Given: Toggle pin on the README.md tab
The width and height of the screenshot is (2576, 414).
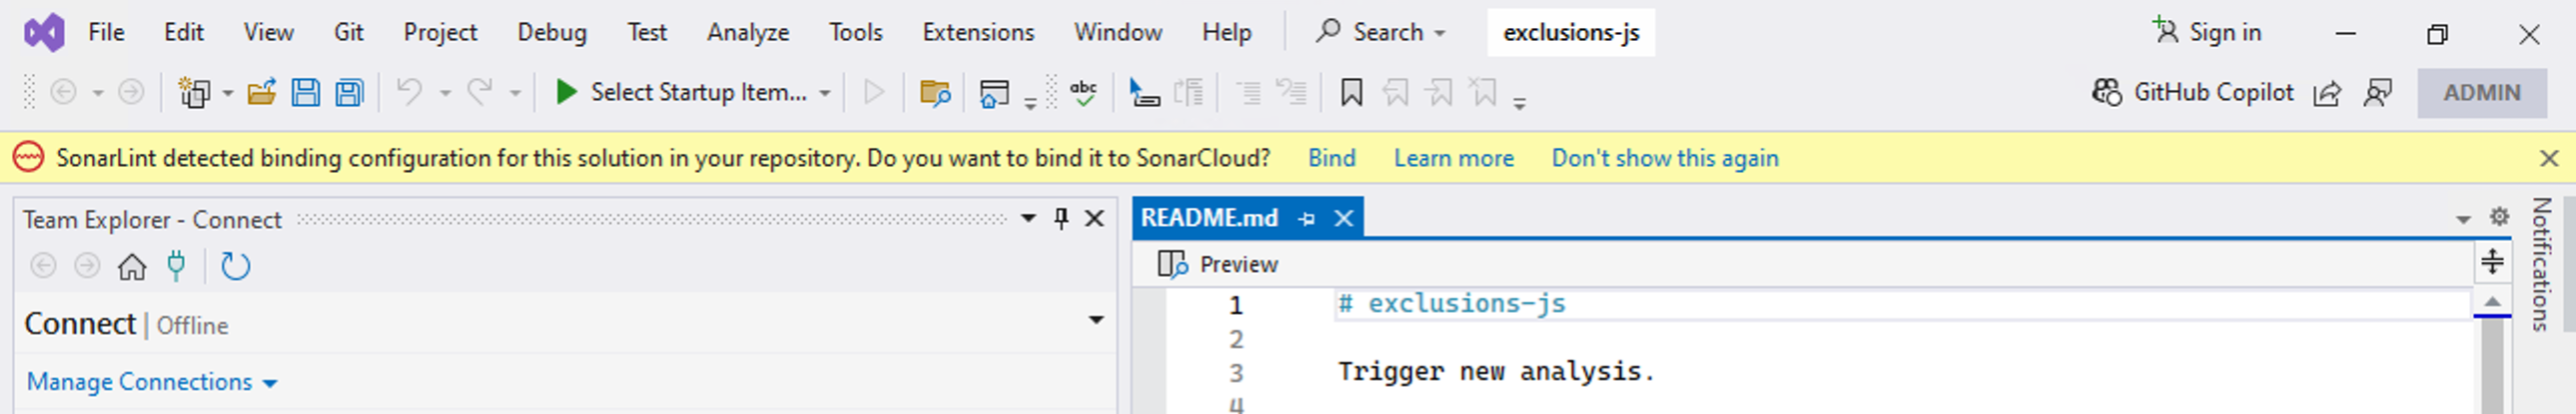Looking at the screenshot, I should click(1306, 218).
